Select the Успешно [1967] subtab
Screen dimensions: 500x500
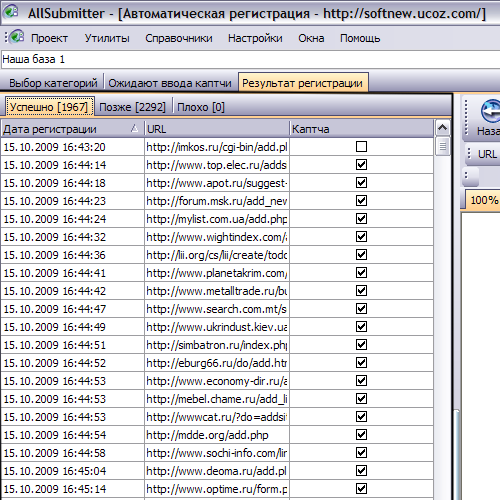pyautogui.click(x=49, y=107)
